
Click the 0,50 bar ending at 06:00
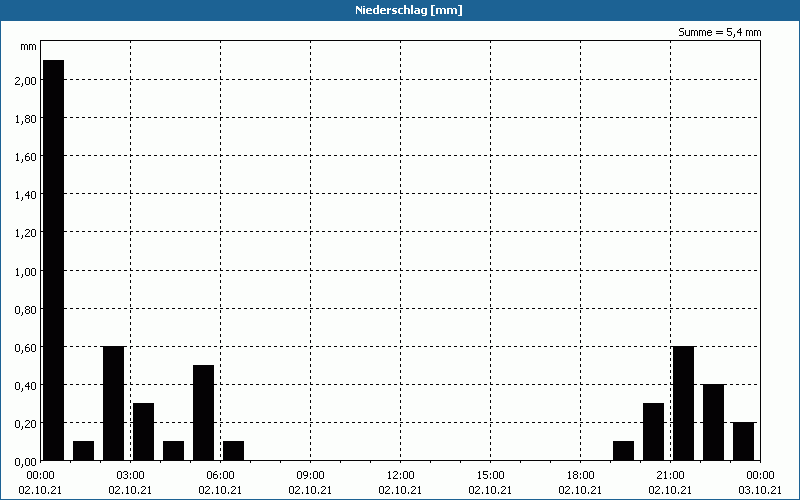click(x=204, y=413)
